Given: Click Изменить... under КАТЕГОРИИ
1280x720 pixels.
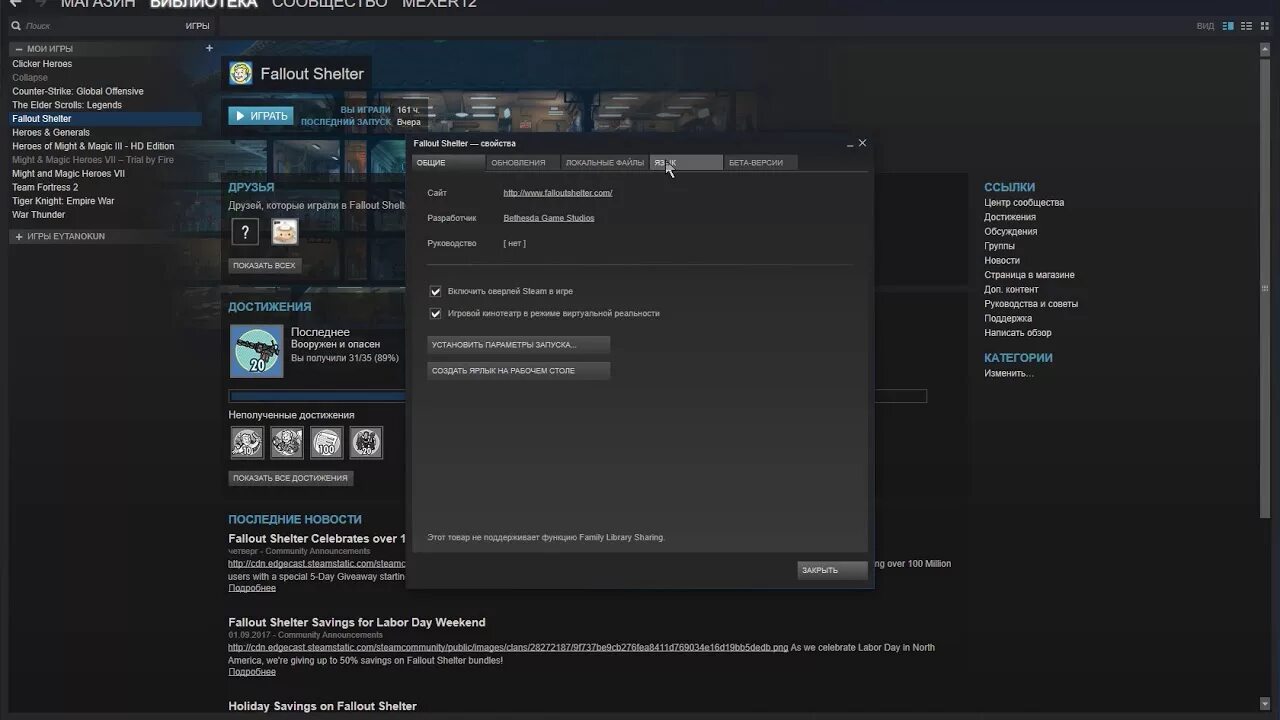Looking at the screenshot, I should point(1009,373).
